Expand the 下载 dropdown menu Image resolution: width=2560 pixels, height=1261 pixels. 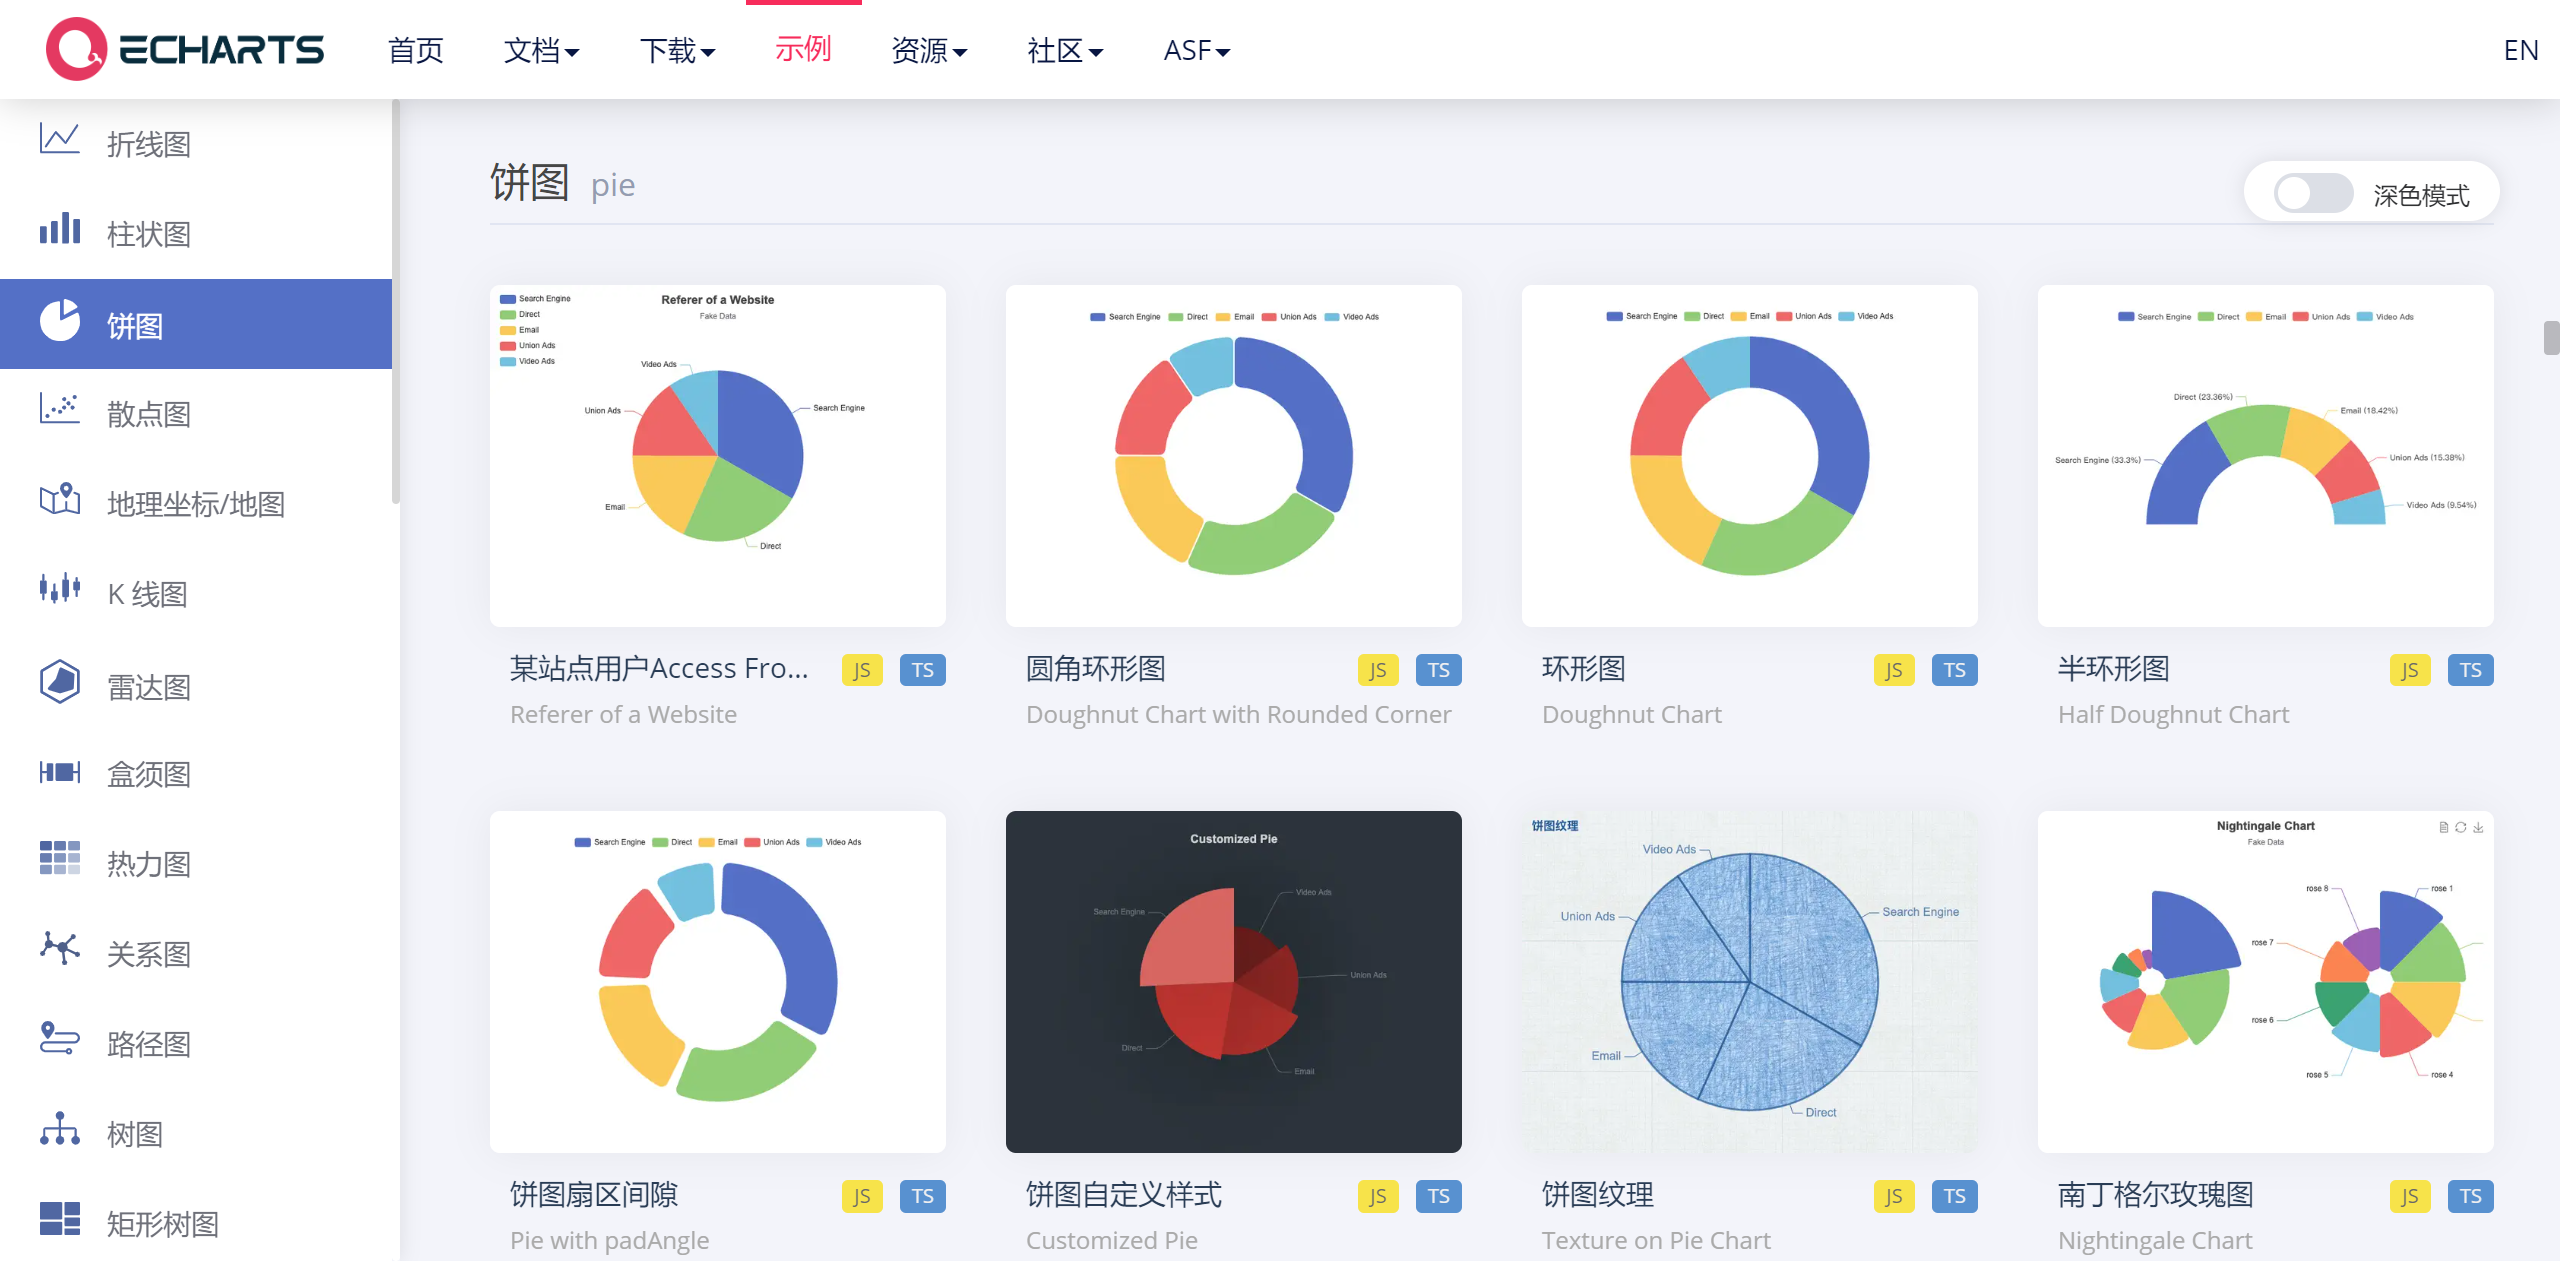(677, 50)
